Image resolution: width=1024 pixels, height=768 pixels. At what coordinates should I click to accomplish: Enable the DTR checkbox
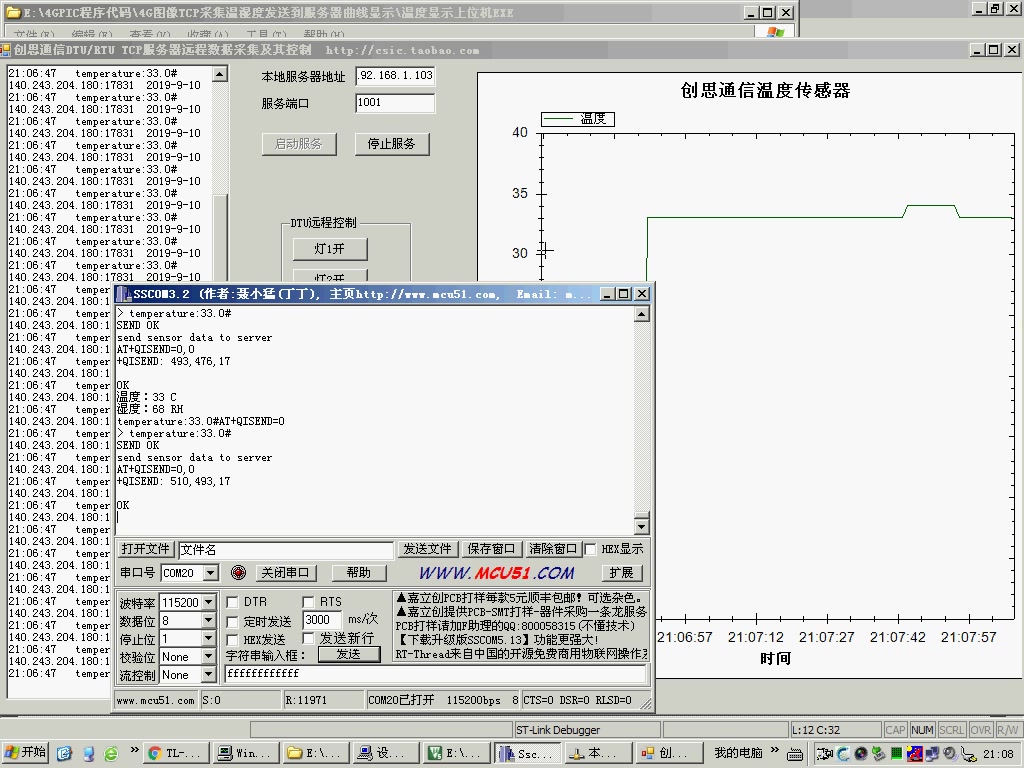click(231, 602)
